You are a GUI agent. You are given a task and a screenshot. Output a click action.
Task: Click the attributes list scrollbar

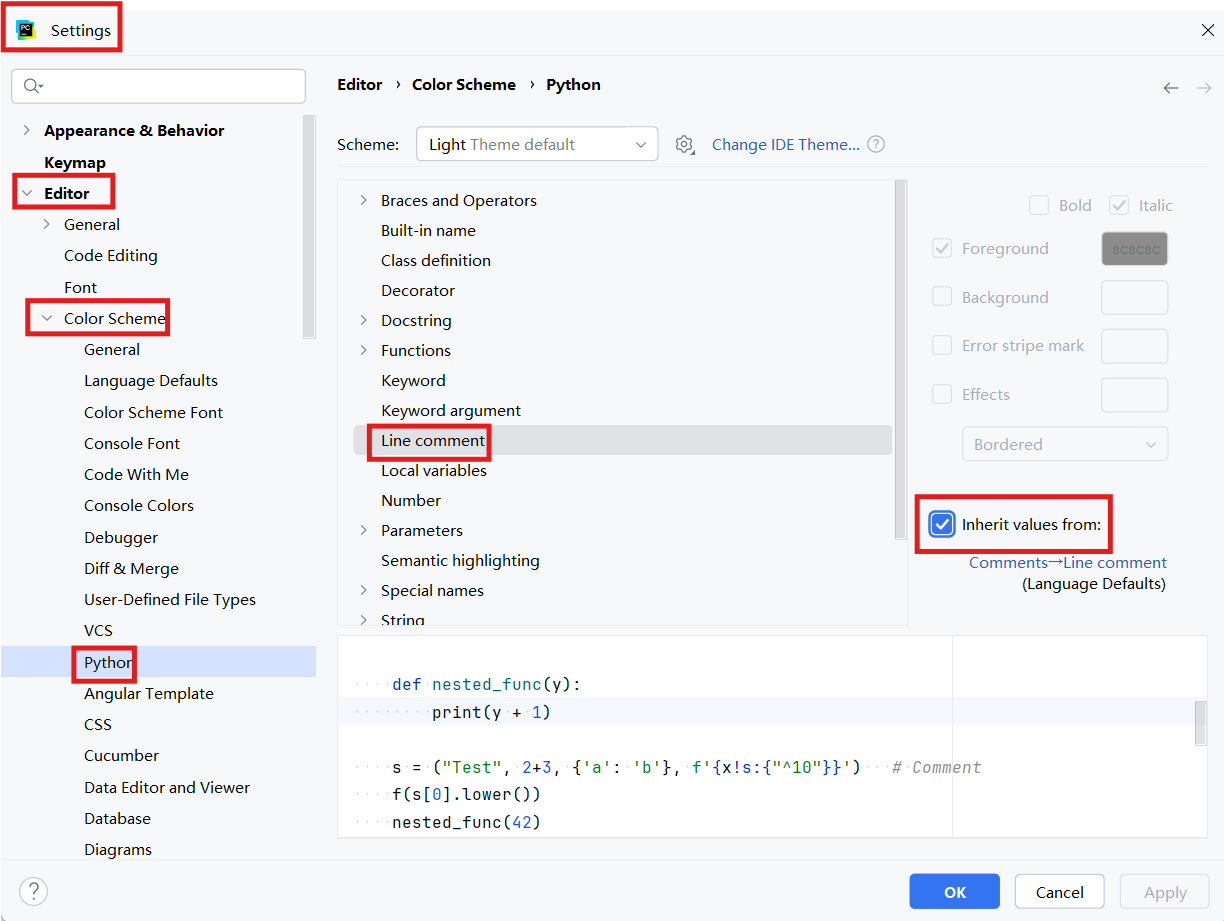901,360
